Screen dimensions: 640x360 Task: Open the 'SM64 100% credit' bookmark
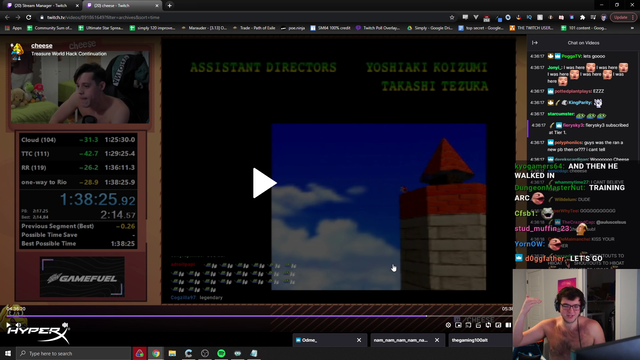(x=330, y=28)
